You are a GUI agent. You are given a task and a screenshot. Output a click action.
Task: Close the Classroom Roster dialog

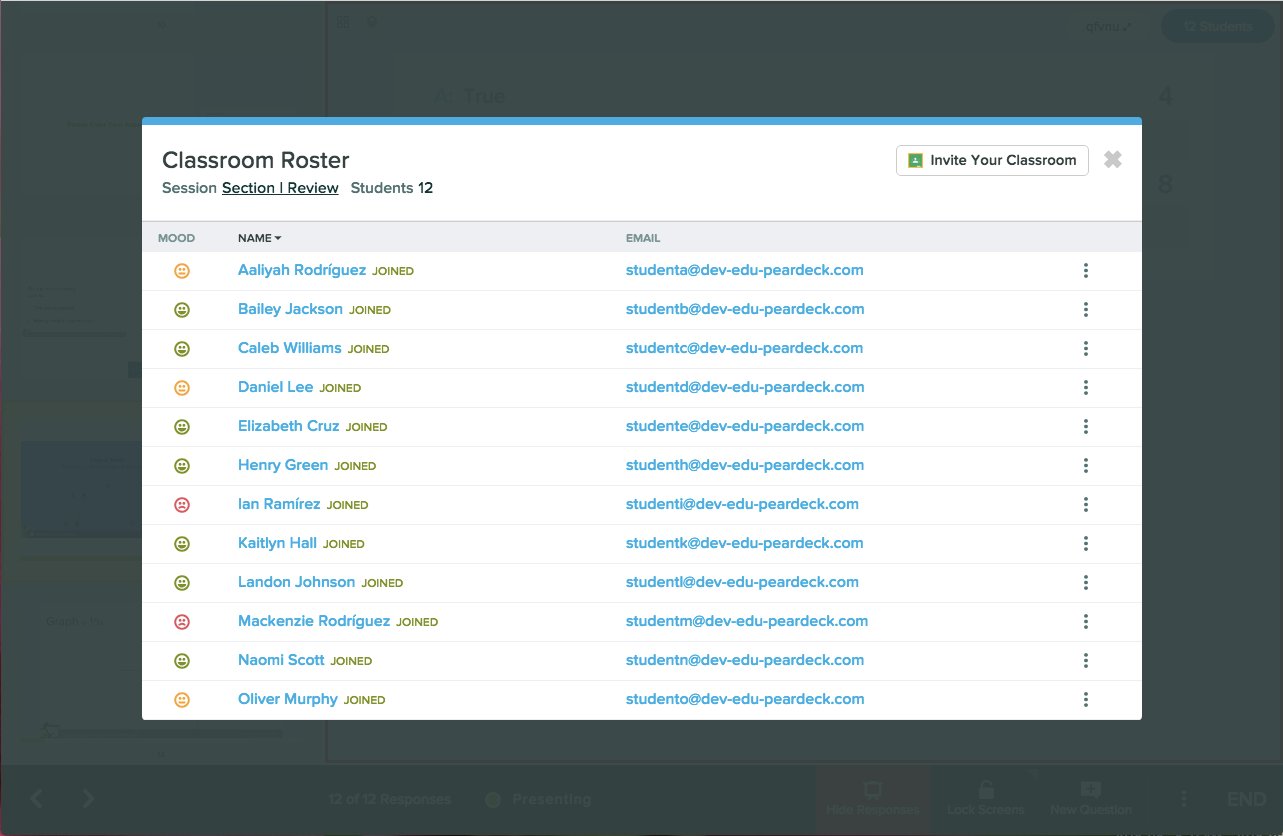(x=1113, y=160)
